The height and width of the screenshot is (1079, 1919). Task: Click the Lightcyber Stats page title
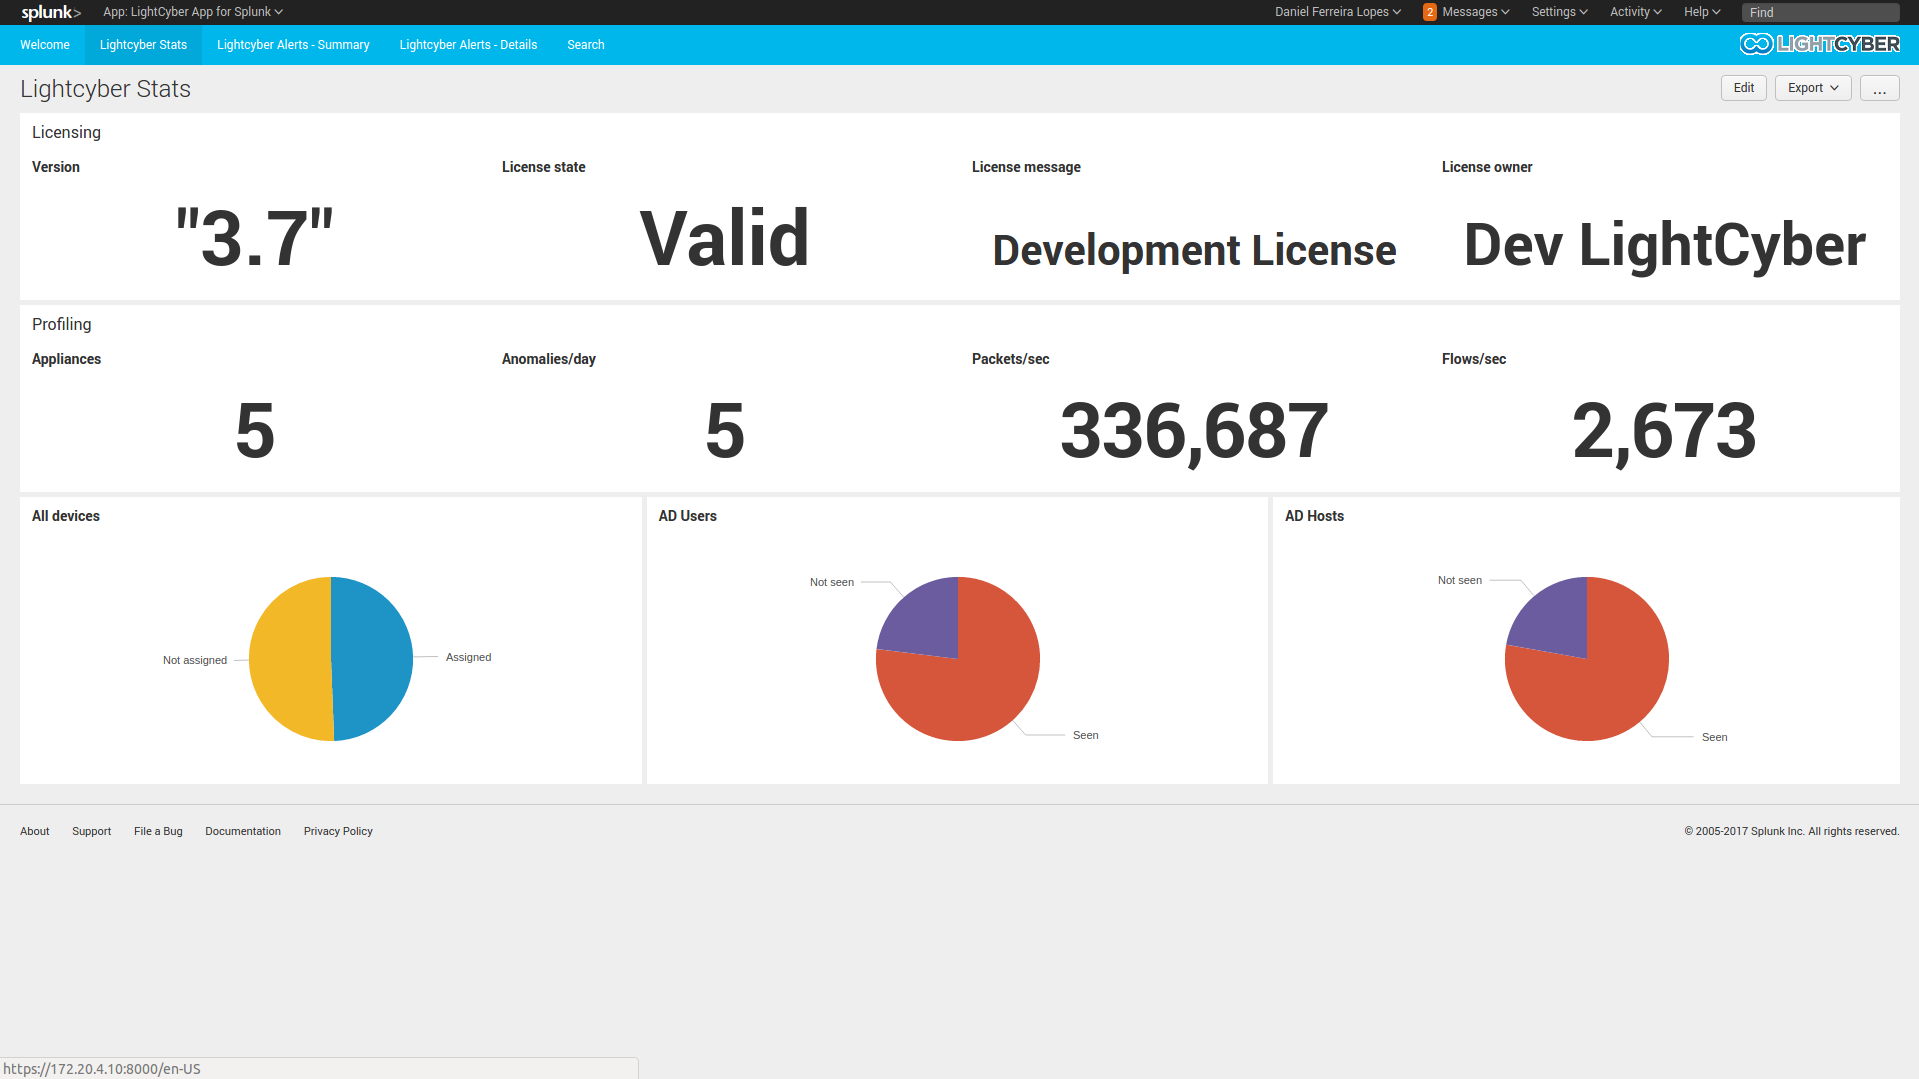[x=105, y=89]
